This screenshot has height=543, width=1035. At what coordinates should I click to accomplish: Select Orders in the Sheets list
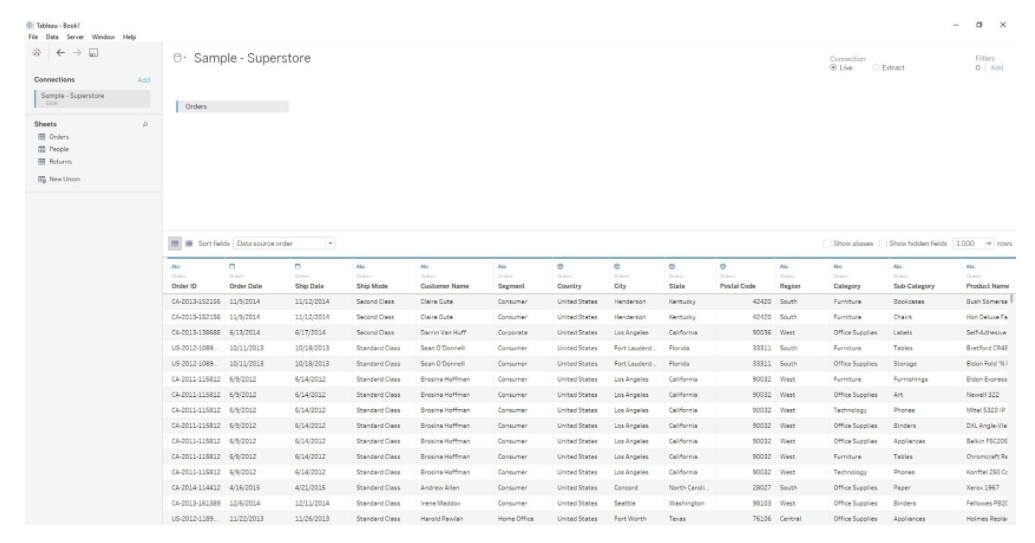point(59,137)
